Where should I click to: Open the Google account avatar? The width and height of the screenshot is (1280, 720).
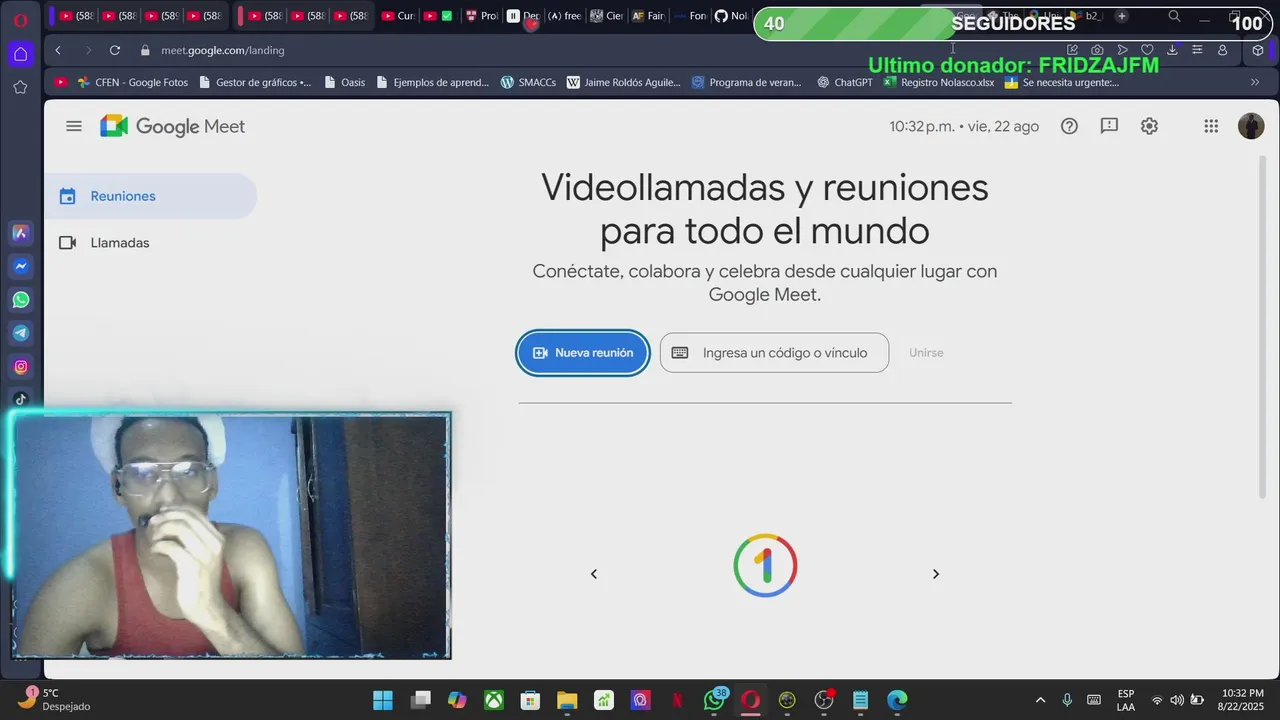[1251, 126]
